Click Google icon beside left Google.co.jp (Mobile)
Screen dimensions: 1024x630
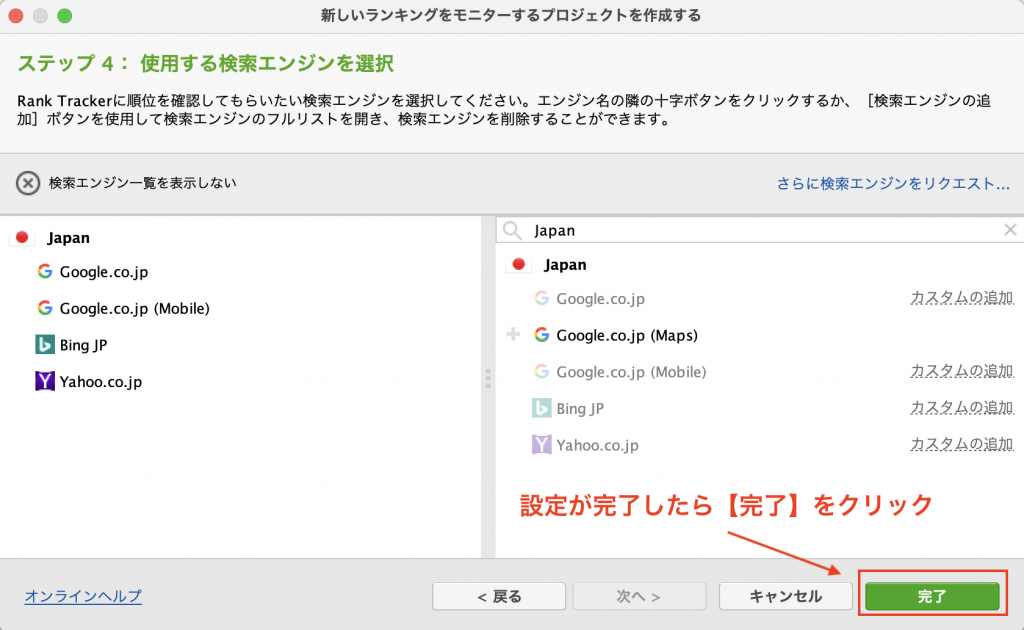44,307
